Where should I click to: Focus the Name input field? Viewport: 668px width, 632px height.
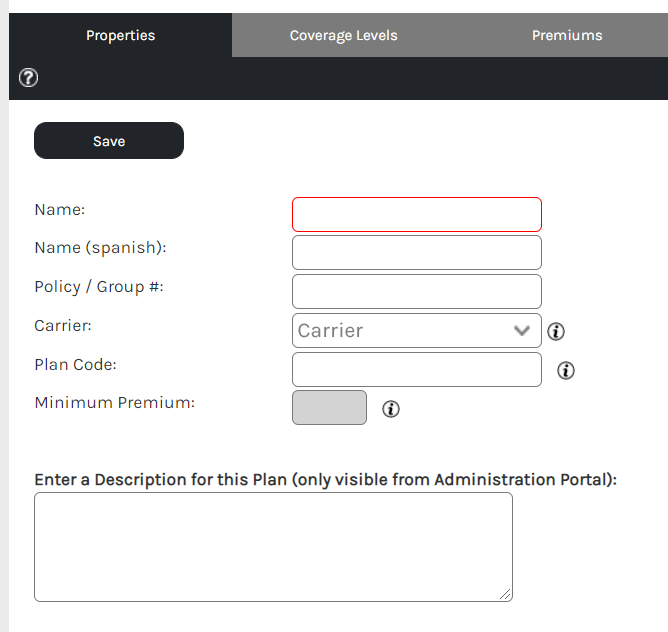click(417, 214)
